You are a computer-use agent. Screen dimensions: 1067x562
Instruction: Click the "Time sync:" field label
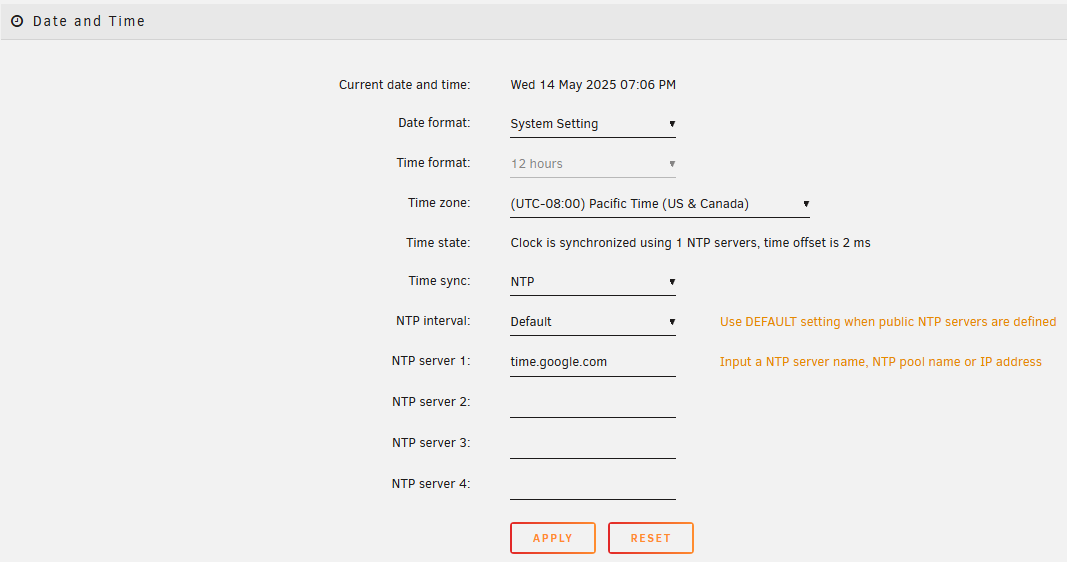click(x=439, y=281)
